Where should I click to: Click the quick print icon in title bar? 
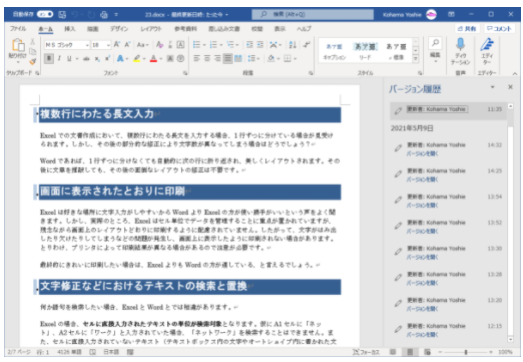[104, 14]
